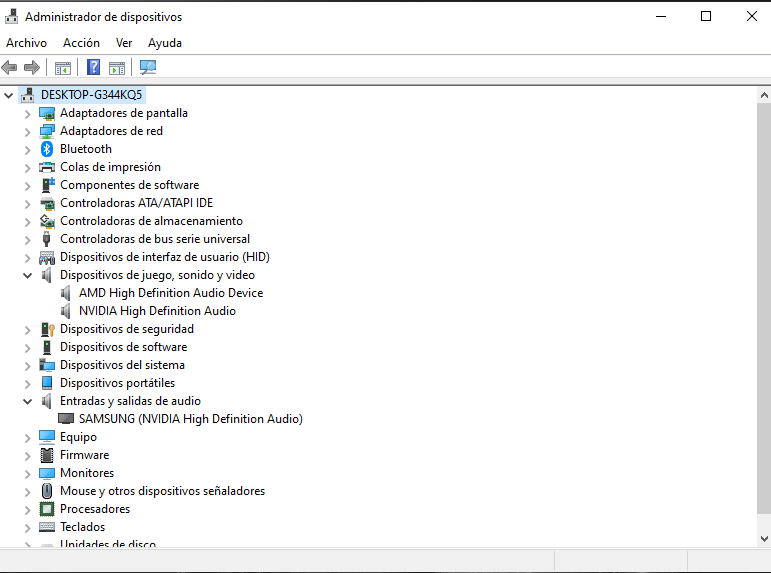Open the Archivo menu

pos(27,43)
